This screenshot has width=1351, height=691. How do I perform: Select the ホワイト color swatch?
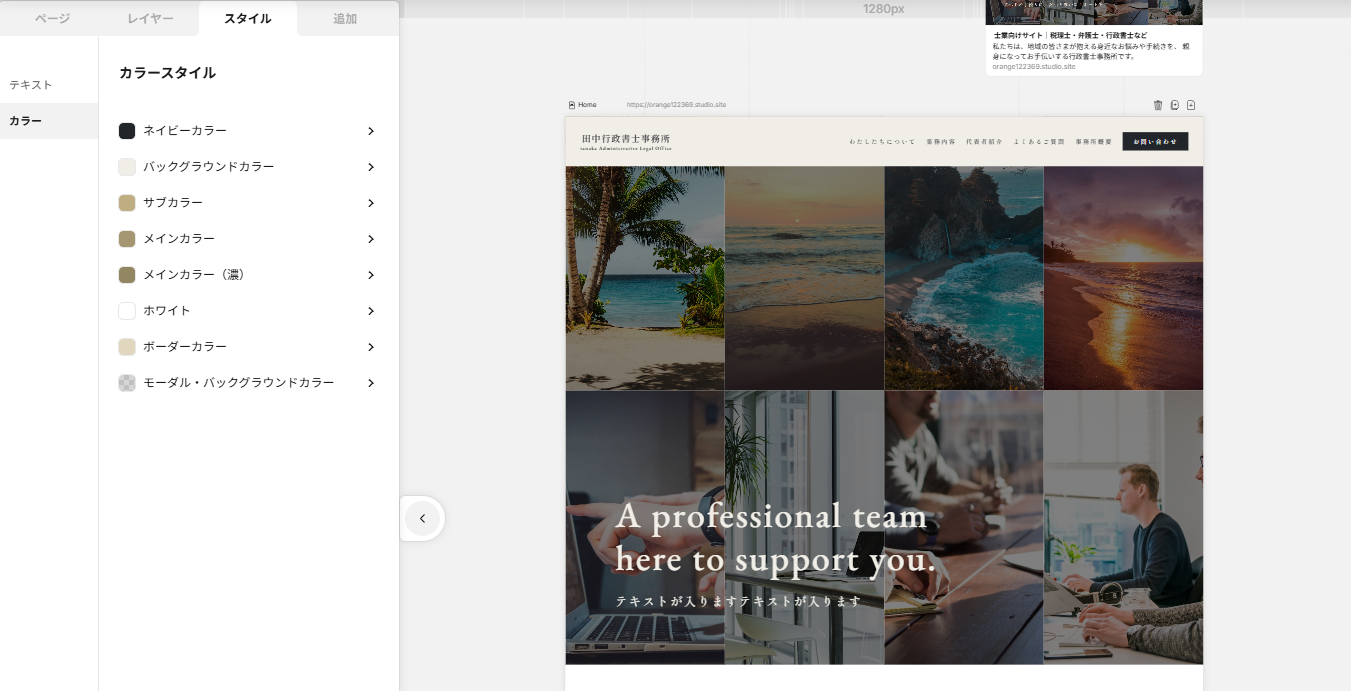(127, 311)
